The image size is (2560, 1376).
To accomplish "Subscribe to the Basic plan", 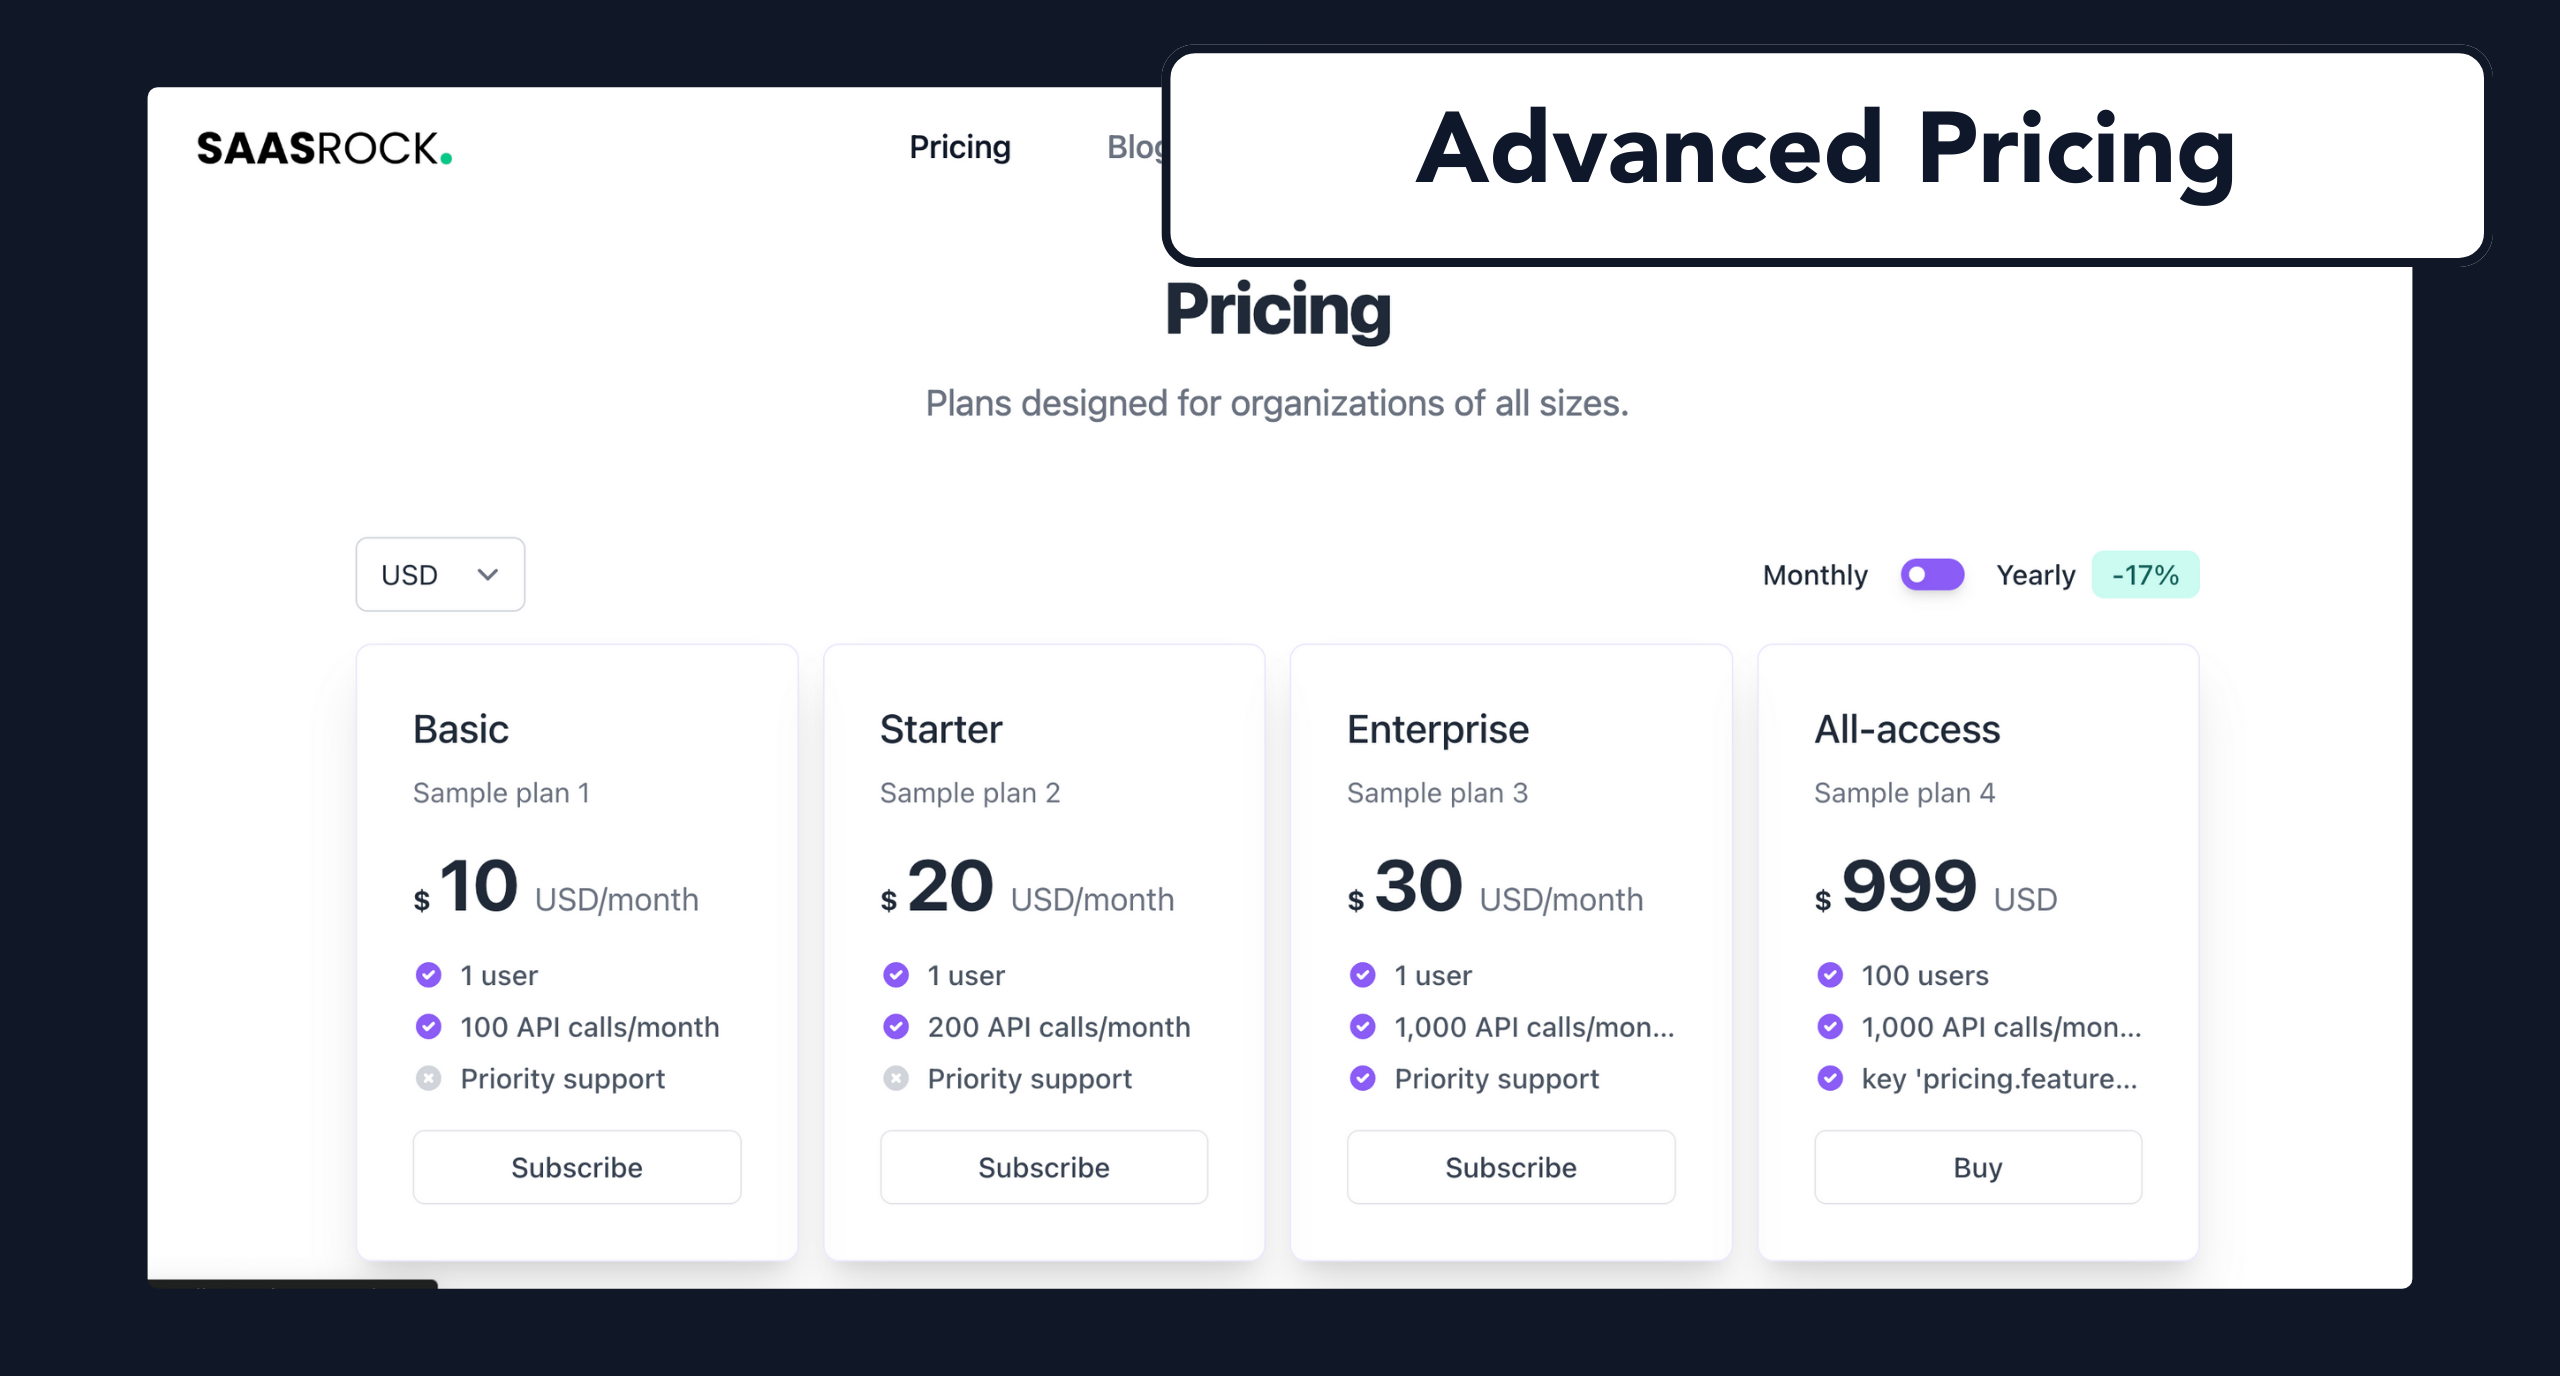I will tap(577, 1167).
